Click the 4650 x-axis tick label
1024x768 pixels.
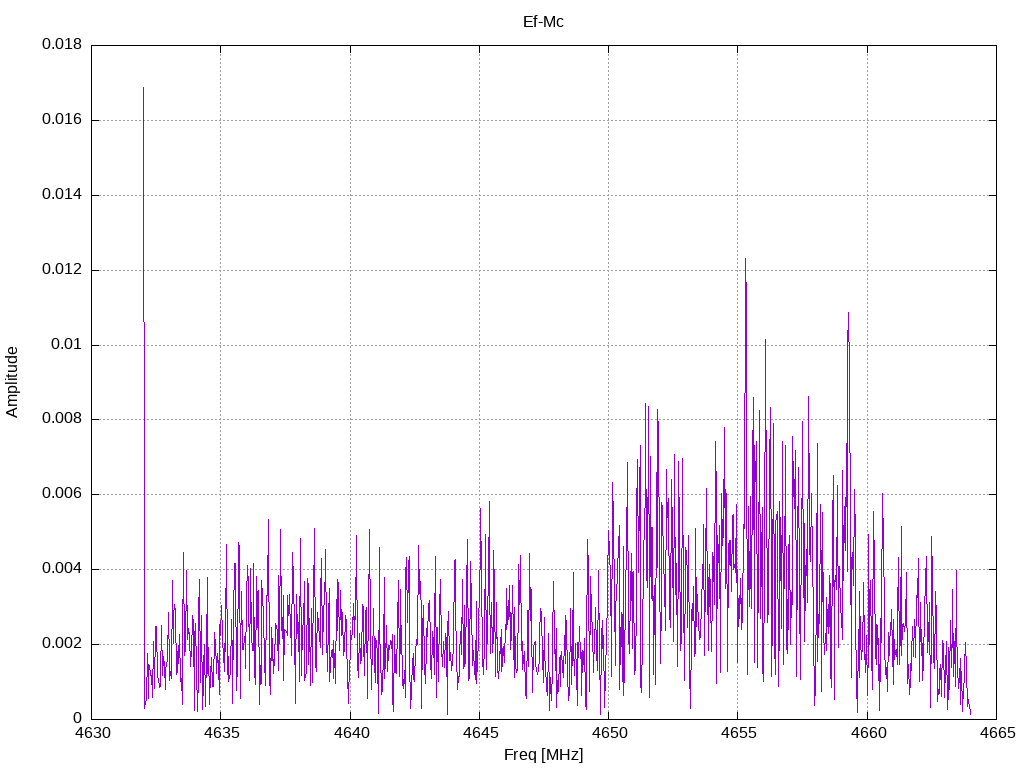tap(609, 733)
